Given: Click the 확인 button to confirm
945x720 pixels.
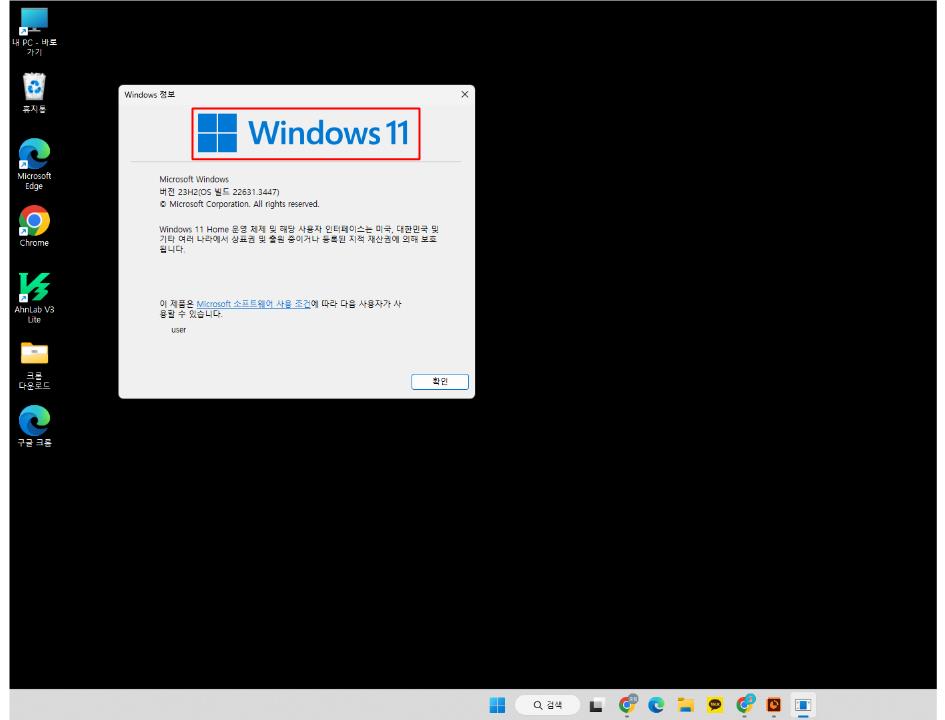Looking at the screenshot, I should [x=439, y=381].
